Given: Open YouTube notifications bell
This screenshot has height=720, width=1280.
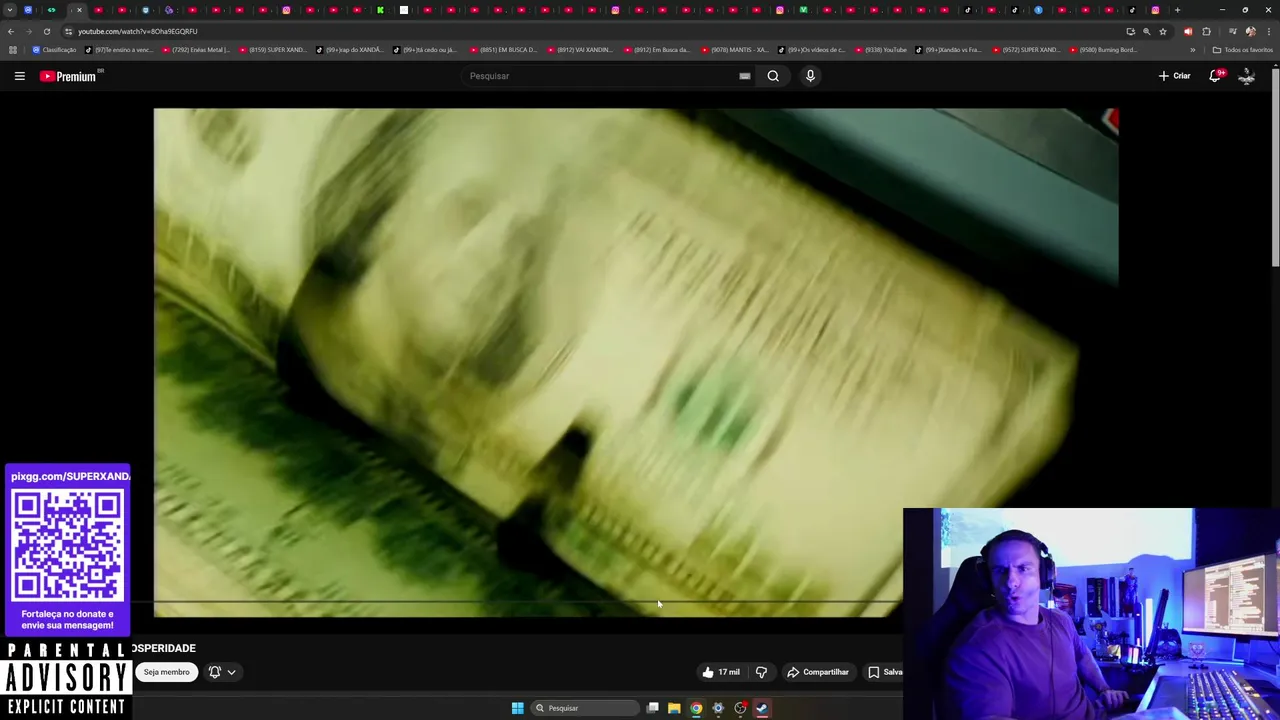Looking at the screenshot, I should (x=1216, y=76).
